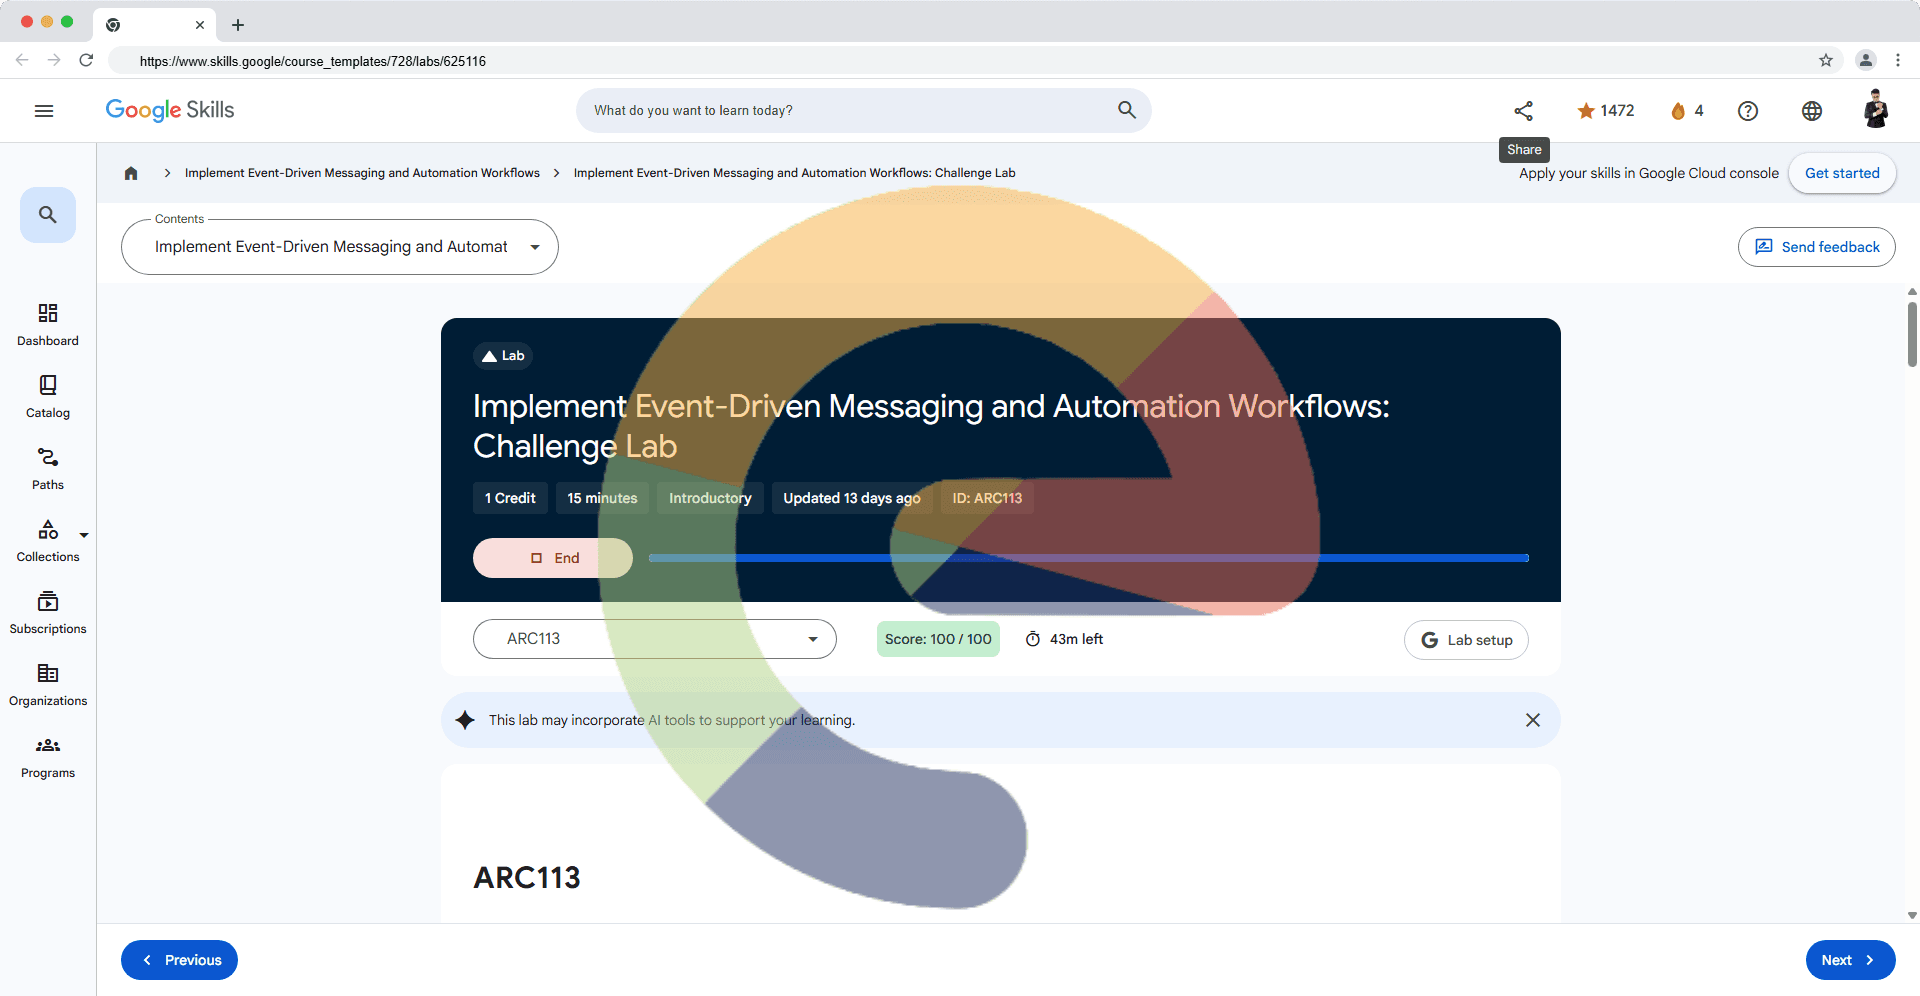Viewport: 1920px width, 996px height.
Task: Click the page vertical scrollbar thumb
Action: (x=1912, y=335)
